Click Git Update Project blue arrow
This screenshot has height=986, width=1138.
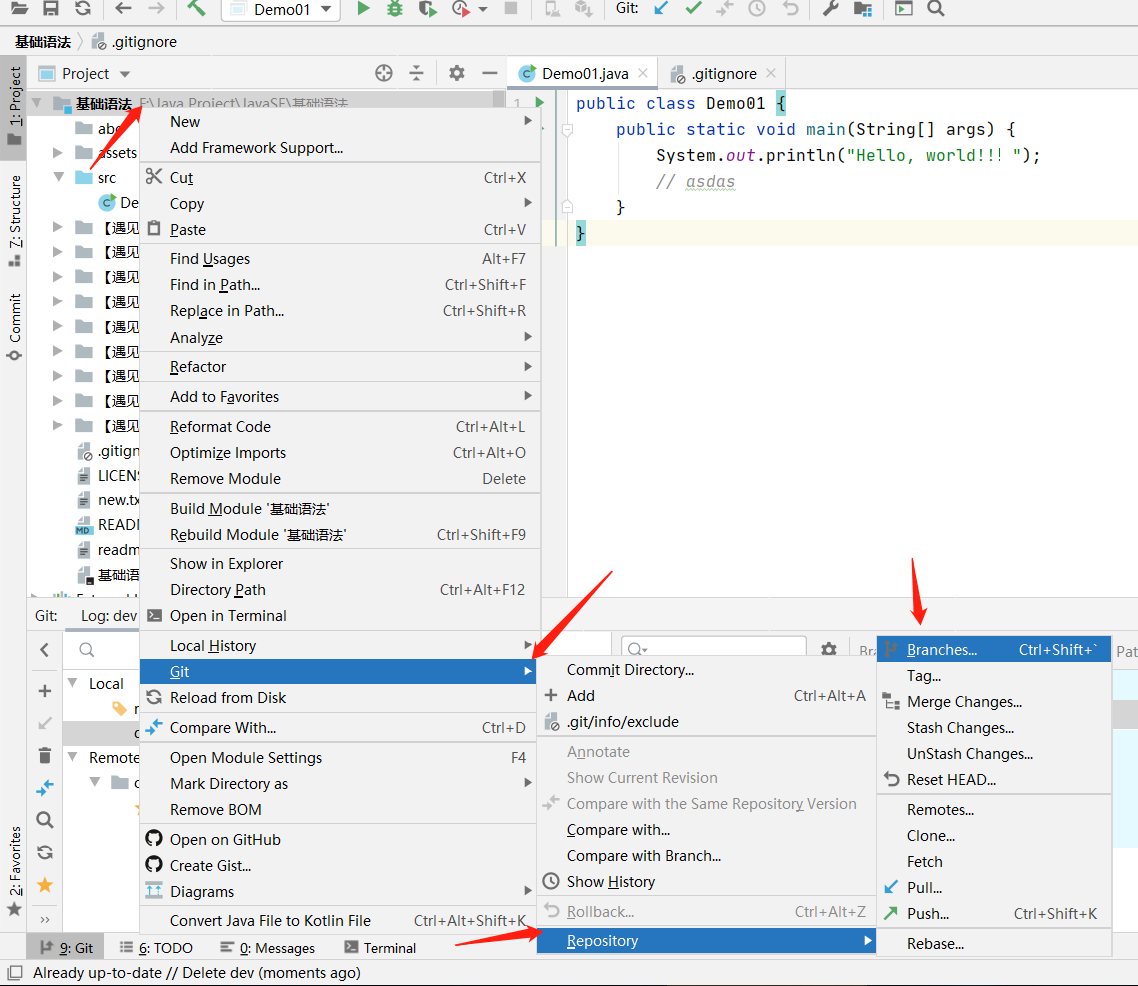(x=661, y=9)
